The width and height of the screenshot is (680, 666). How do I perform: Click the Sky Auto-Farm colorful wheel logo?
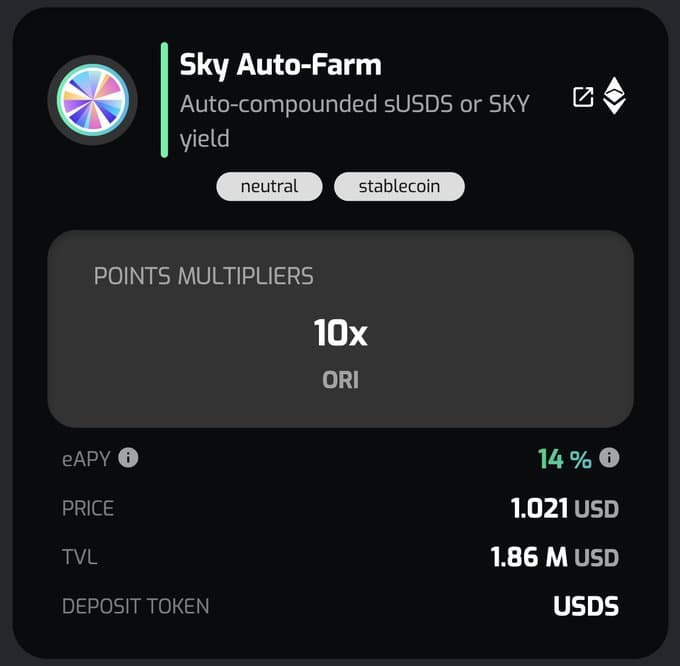coord(93,100)
